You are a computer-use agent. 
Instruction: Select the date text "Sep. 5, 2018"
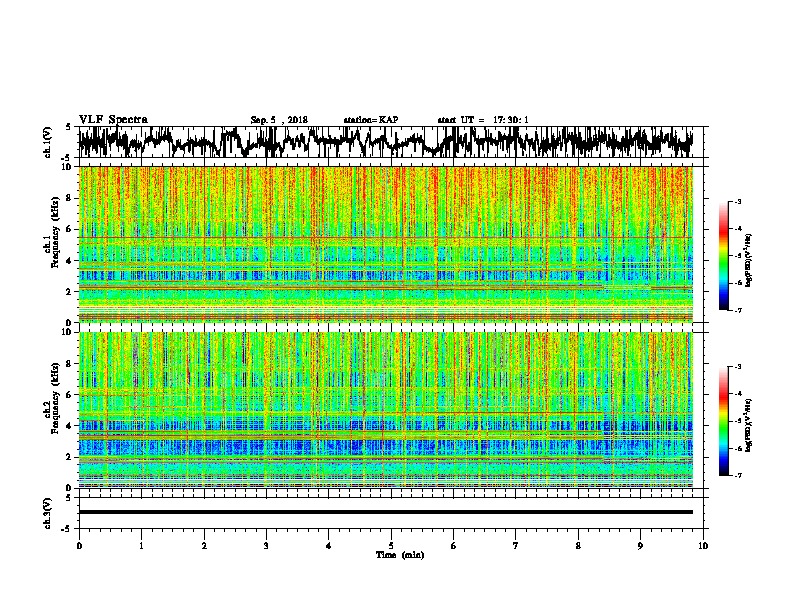pyautogui.click(x=279, y=120)
